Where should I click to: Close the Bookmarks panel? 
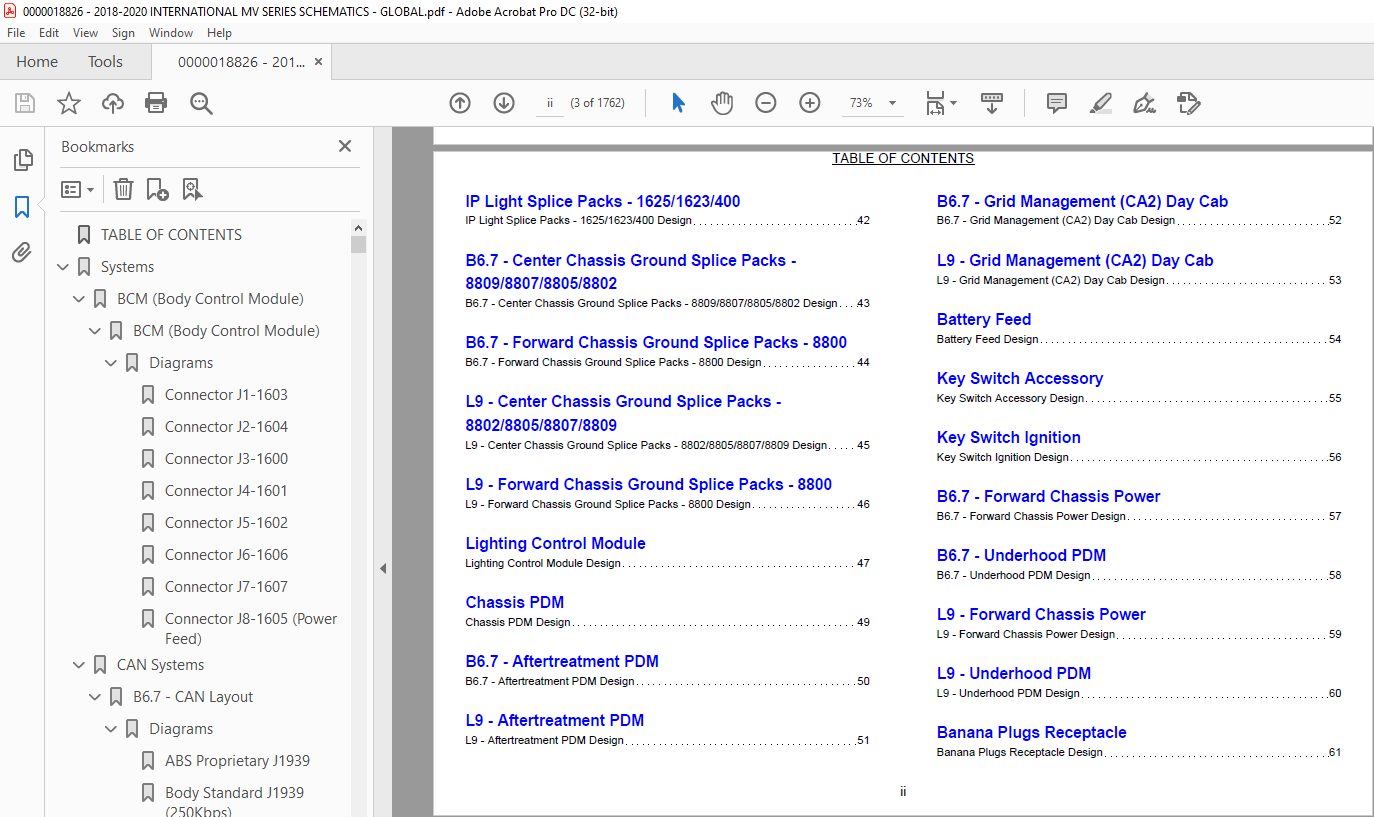[x=345, y=146]
